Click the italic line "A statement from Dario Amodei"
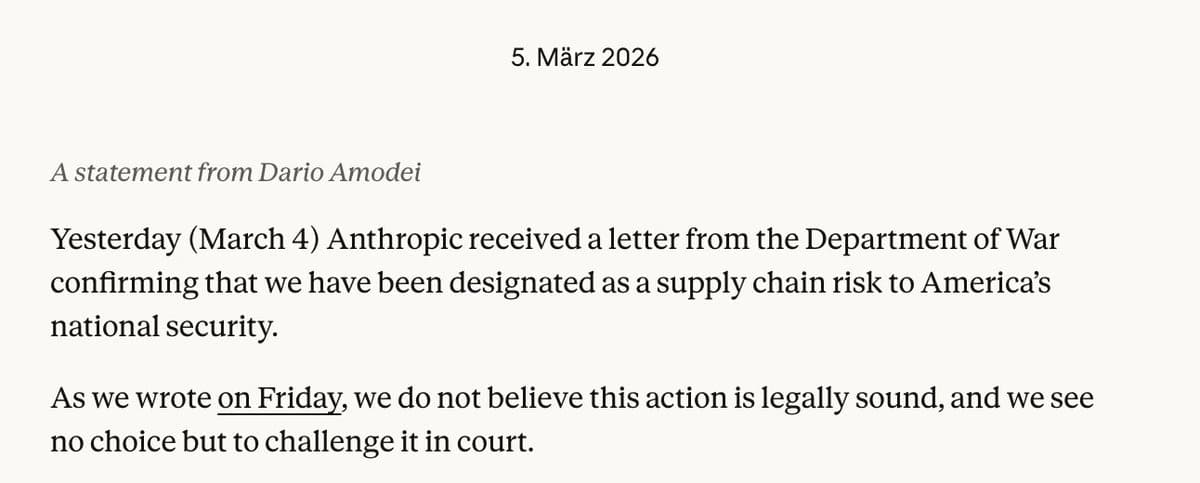Viewport: 1200px width, 483px height. click(236, 173)
